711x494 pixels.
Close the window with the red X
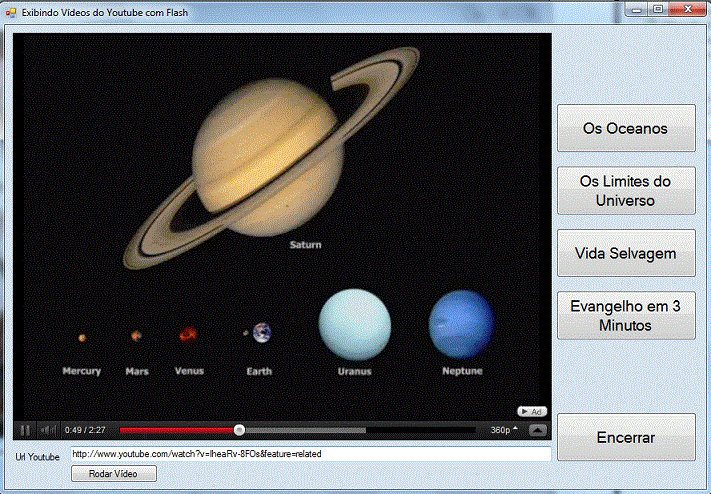(x=688, y=10)
